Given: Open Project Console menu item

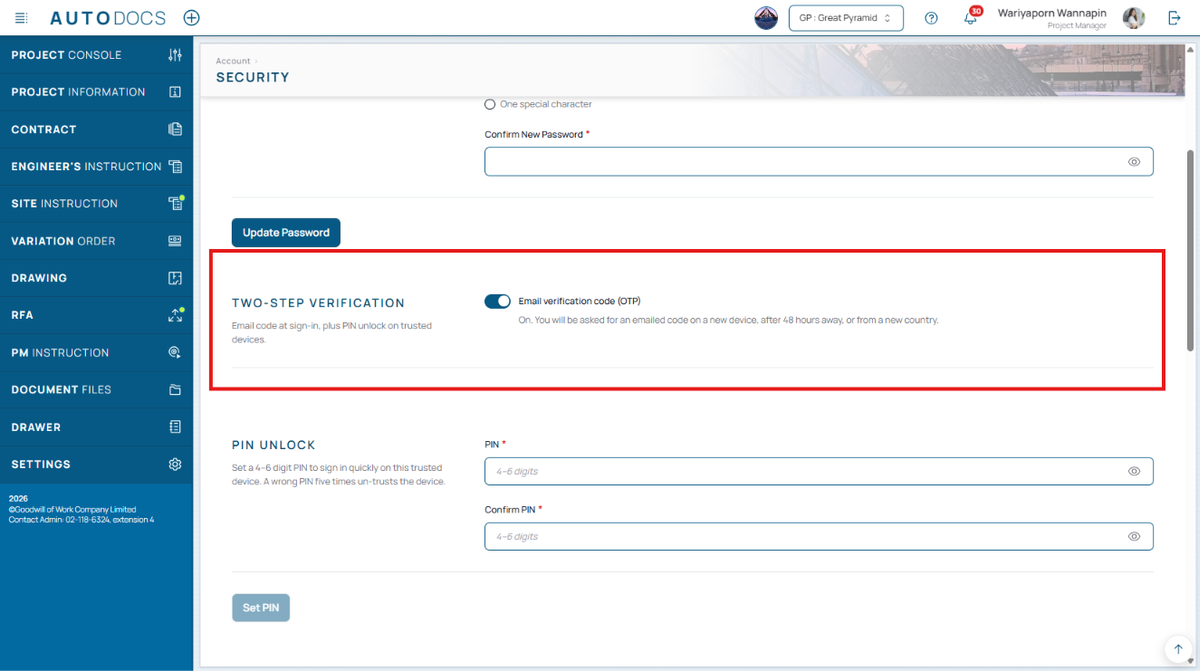Looking at the screenshot, I should (96, 55).
